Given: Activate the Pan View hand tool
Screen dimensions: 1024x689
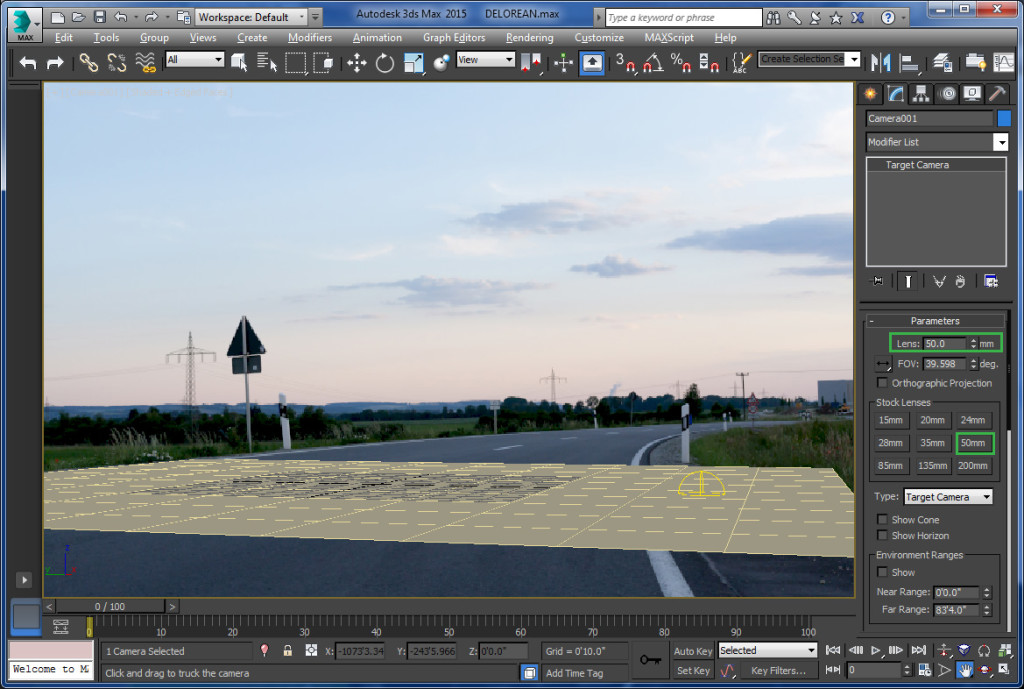Looking at the screenshot, I should coord(964,669).
